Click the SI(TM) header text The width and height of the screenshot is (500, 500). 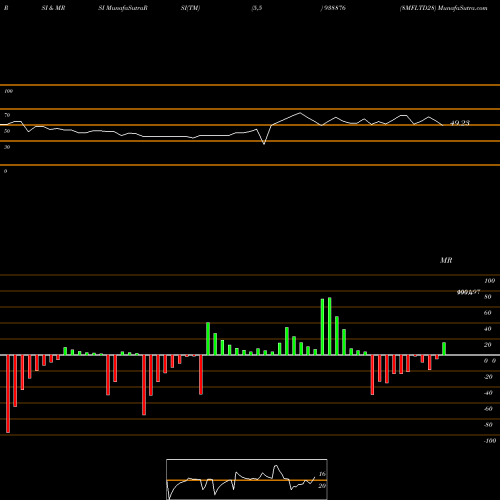tap(190, 8)
